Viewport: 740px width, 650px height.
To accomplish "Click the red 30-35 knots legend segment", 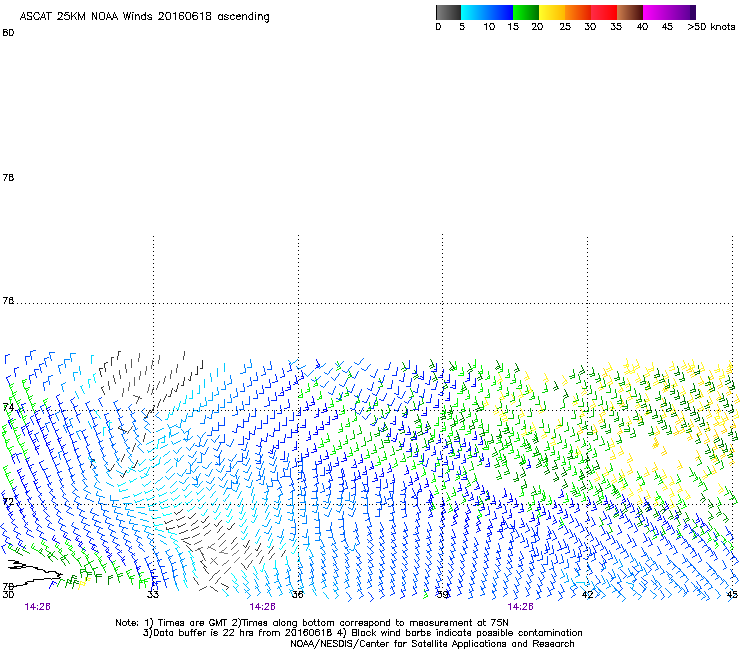I will click(x=604, y=12).
